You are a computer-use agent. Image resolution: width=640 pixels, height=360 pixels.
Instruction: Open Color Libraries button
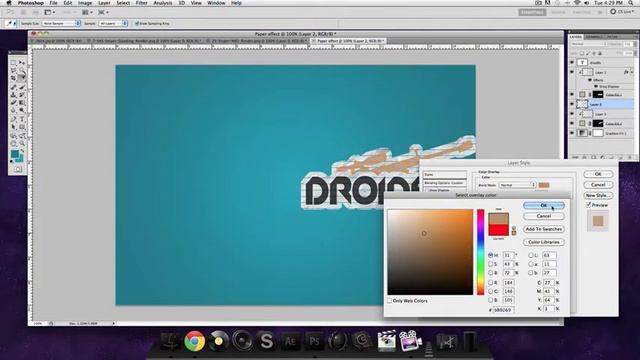point(544,242)
